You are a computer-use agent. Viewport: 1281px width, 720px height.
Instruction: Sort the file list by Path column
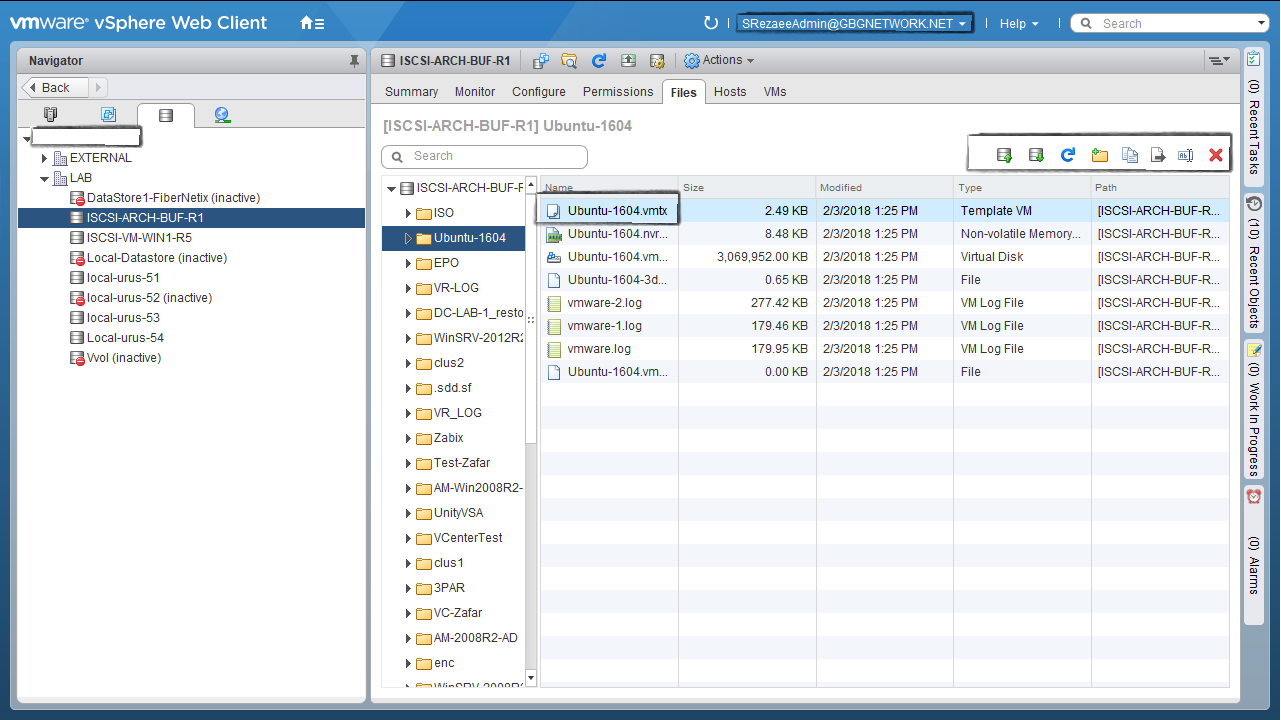point(1161,187)
